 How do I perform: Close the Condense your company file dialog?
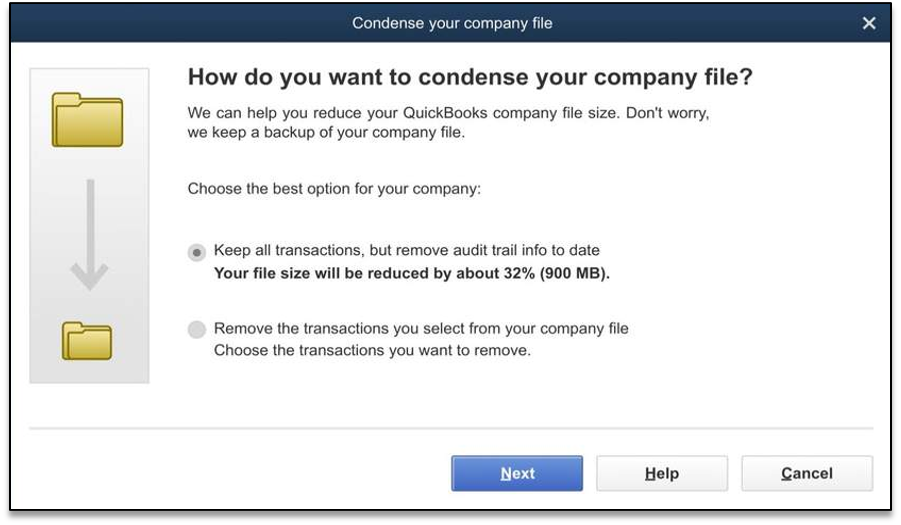(869, 23)
